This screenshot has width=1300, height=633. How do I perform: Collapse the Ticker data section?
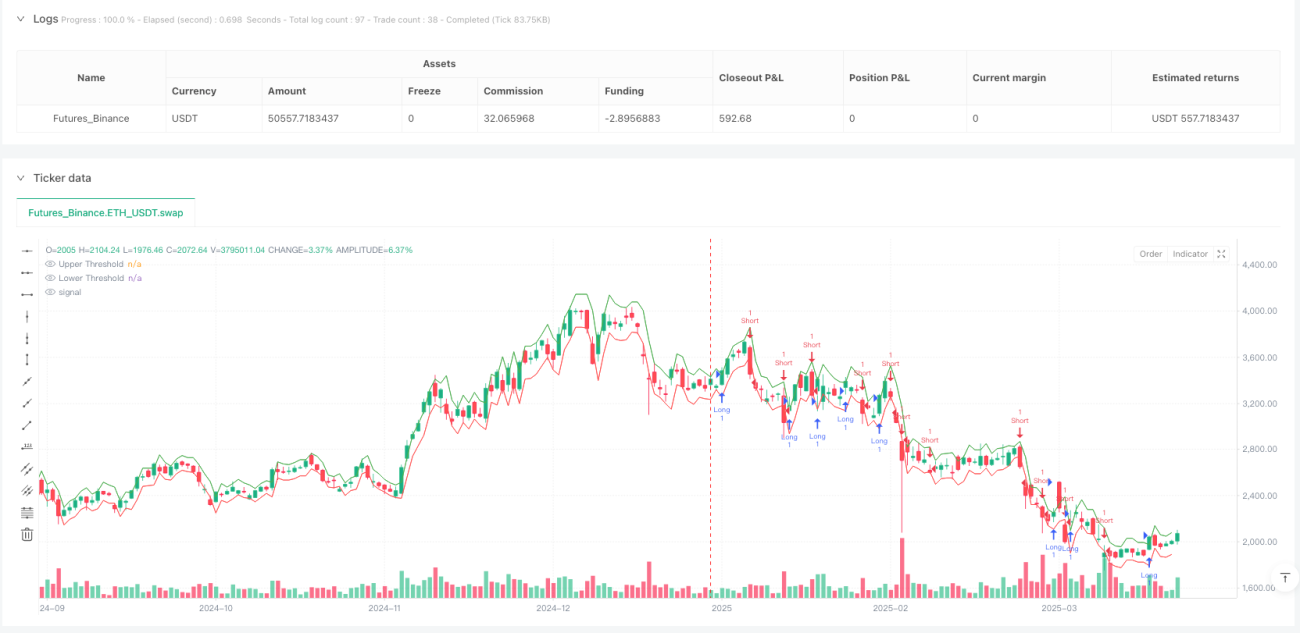pyautogui.click(x=20, y=178)
